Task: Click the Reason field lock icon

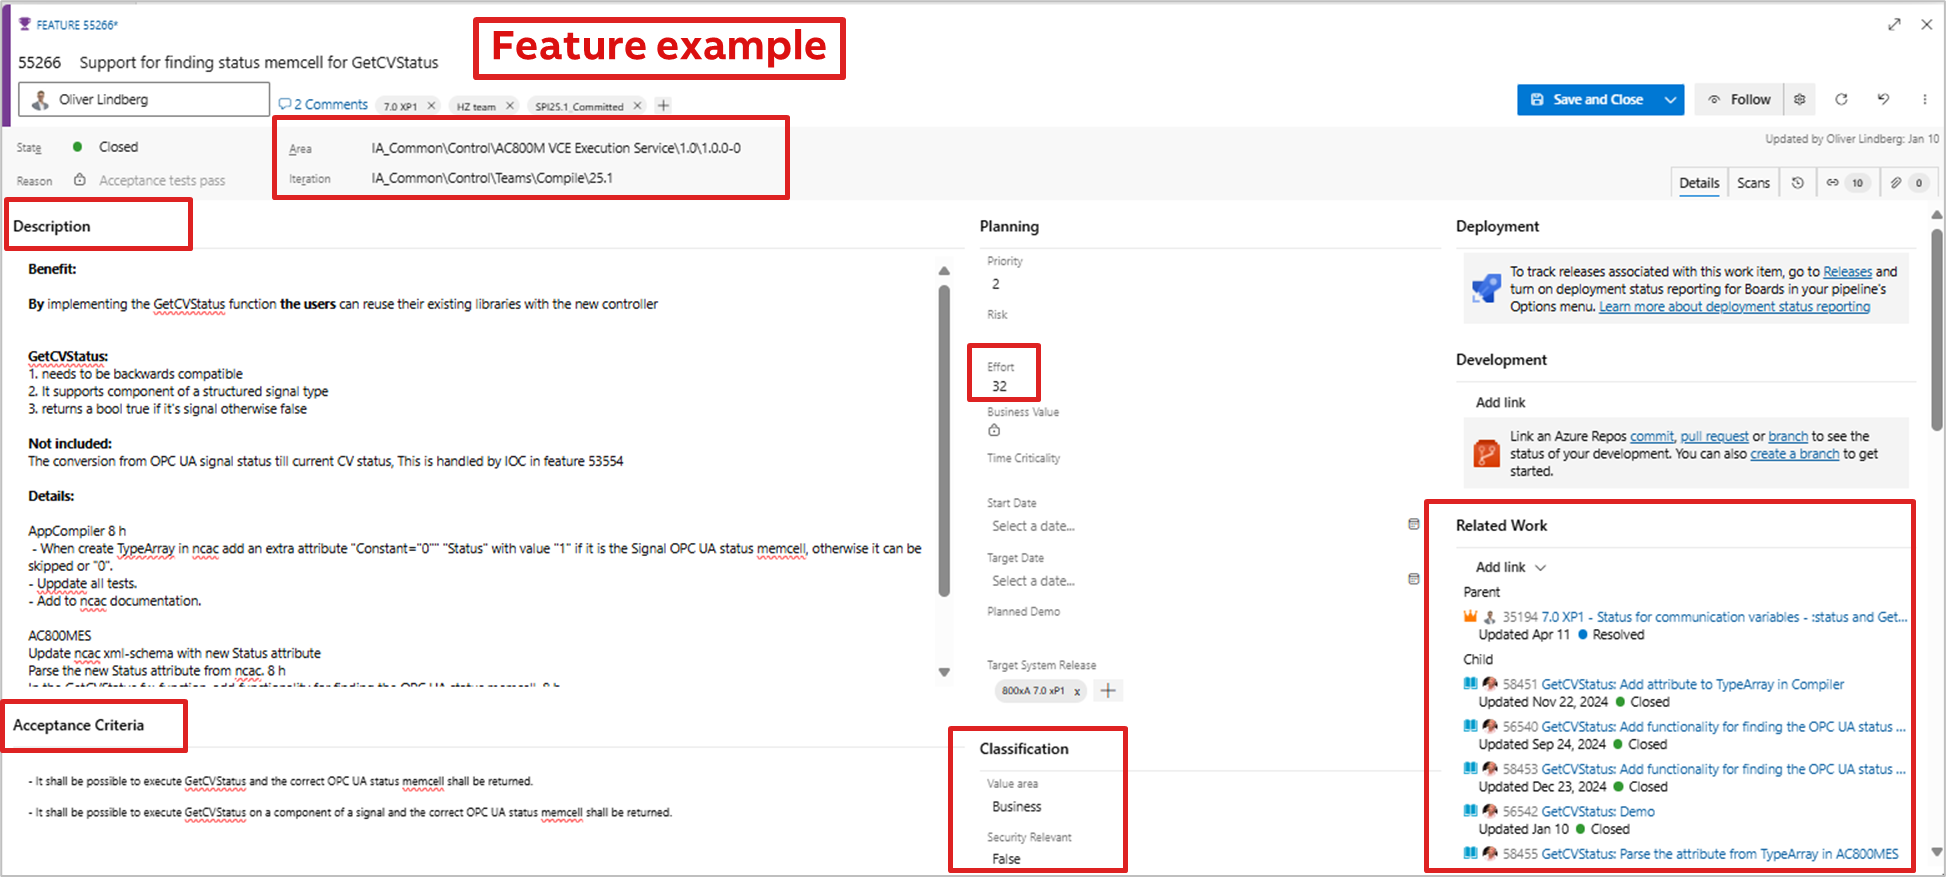Action: coord(80,180)
